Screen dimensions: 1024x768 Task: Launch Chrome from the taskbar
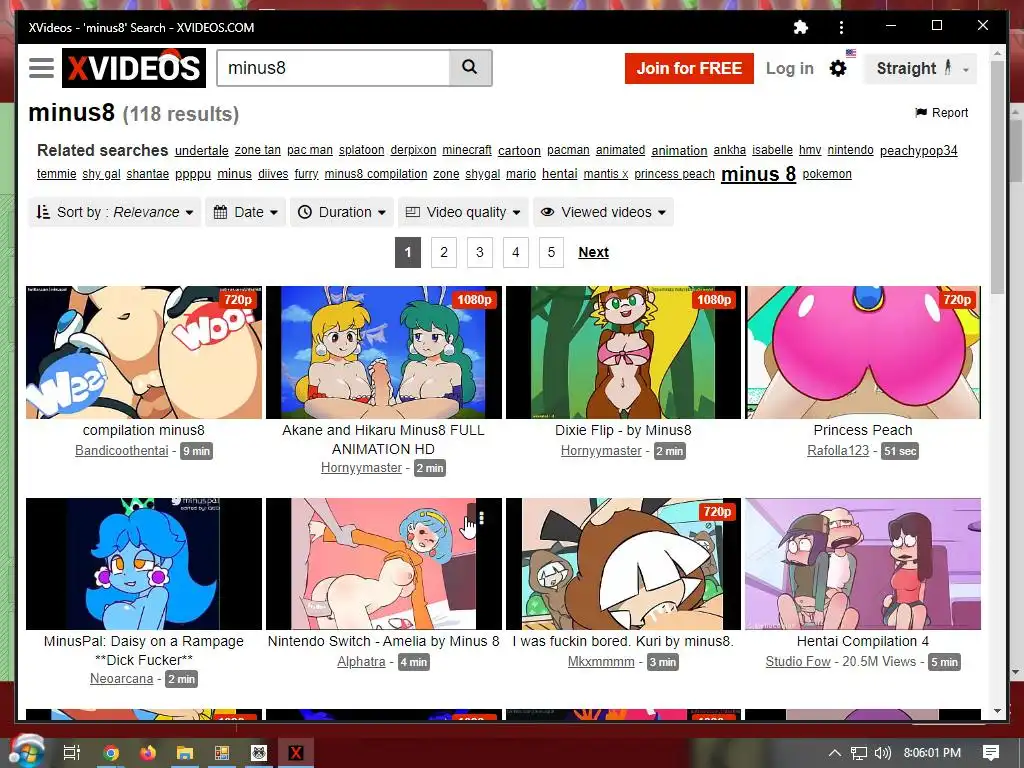(111, 753)
